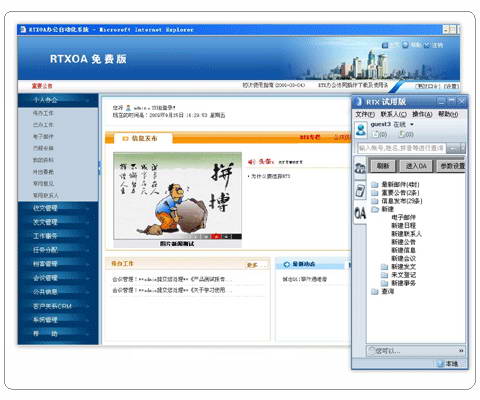Expand the 会议管理 sidebar section
The image size is (480, 400).
[58, 278]
